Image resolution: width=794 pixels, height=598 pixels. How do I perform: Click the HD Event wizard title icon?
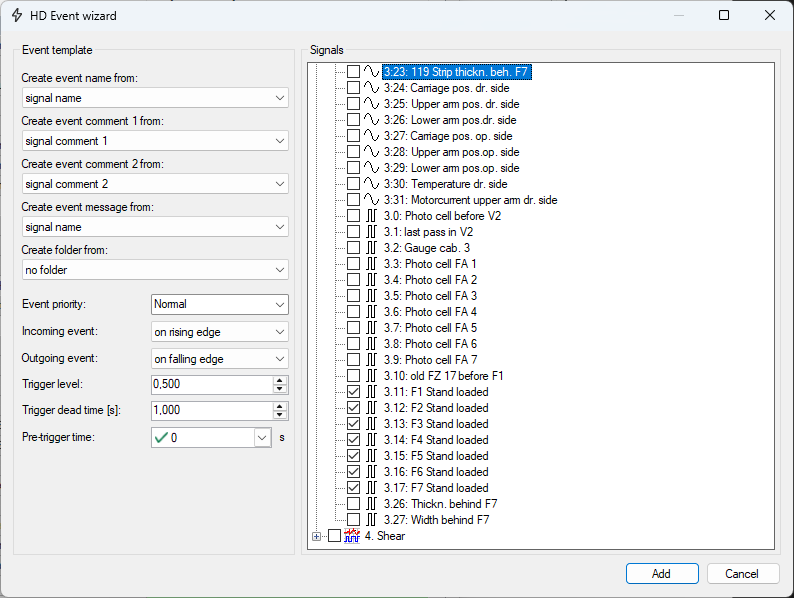17,15
